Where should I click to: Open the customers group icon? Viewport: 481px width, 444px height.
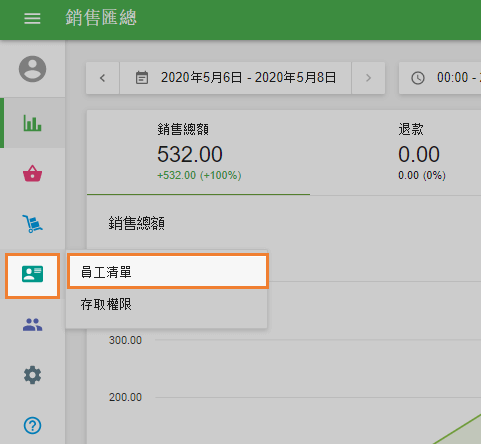(32, 324)
